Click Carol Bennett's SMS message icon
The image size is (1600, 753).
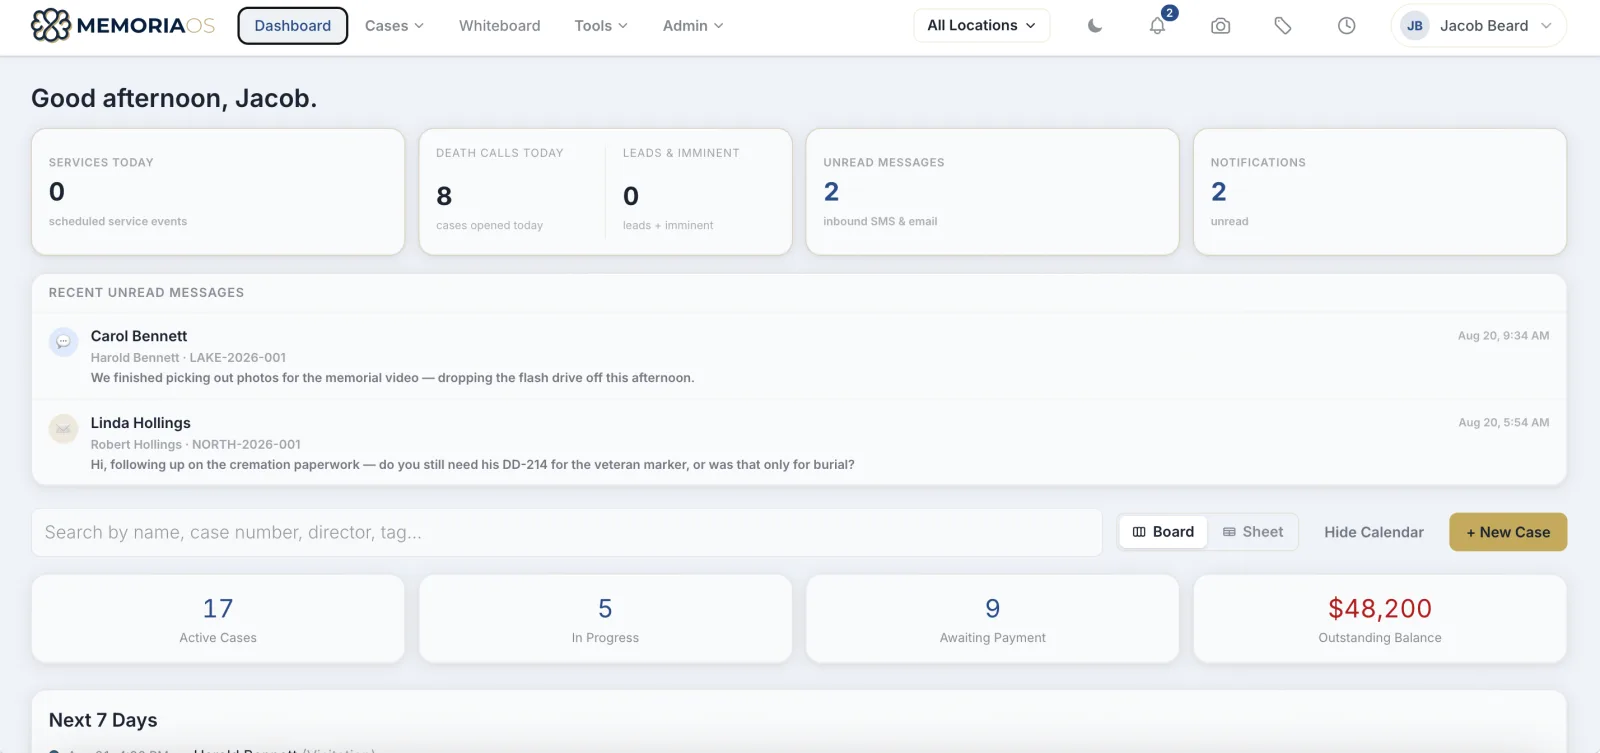coord(63,342)
